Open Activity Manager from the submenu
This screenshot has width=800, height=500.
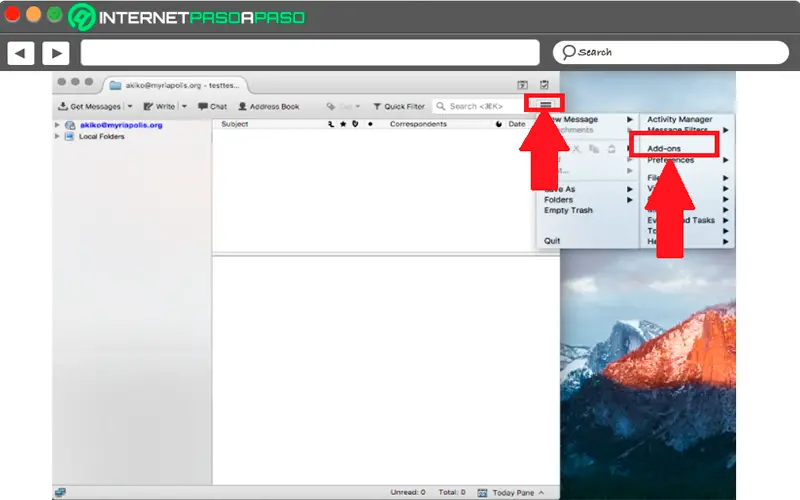[680, 119]
